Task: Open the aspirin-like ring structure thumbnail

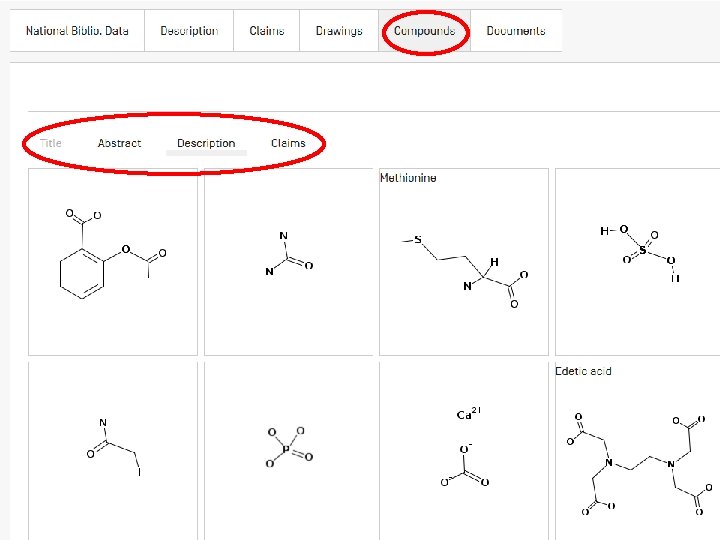Action: click(112, 262)
